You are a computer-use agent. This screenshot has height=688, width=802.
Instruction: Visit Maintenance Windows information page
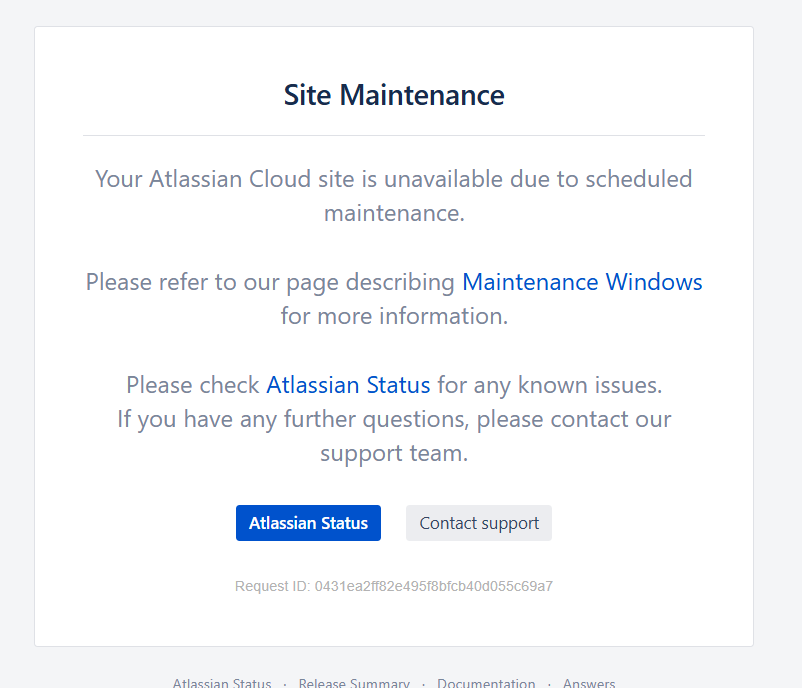[581, 282]
